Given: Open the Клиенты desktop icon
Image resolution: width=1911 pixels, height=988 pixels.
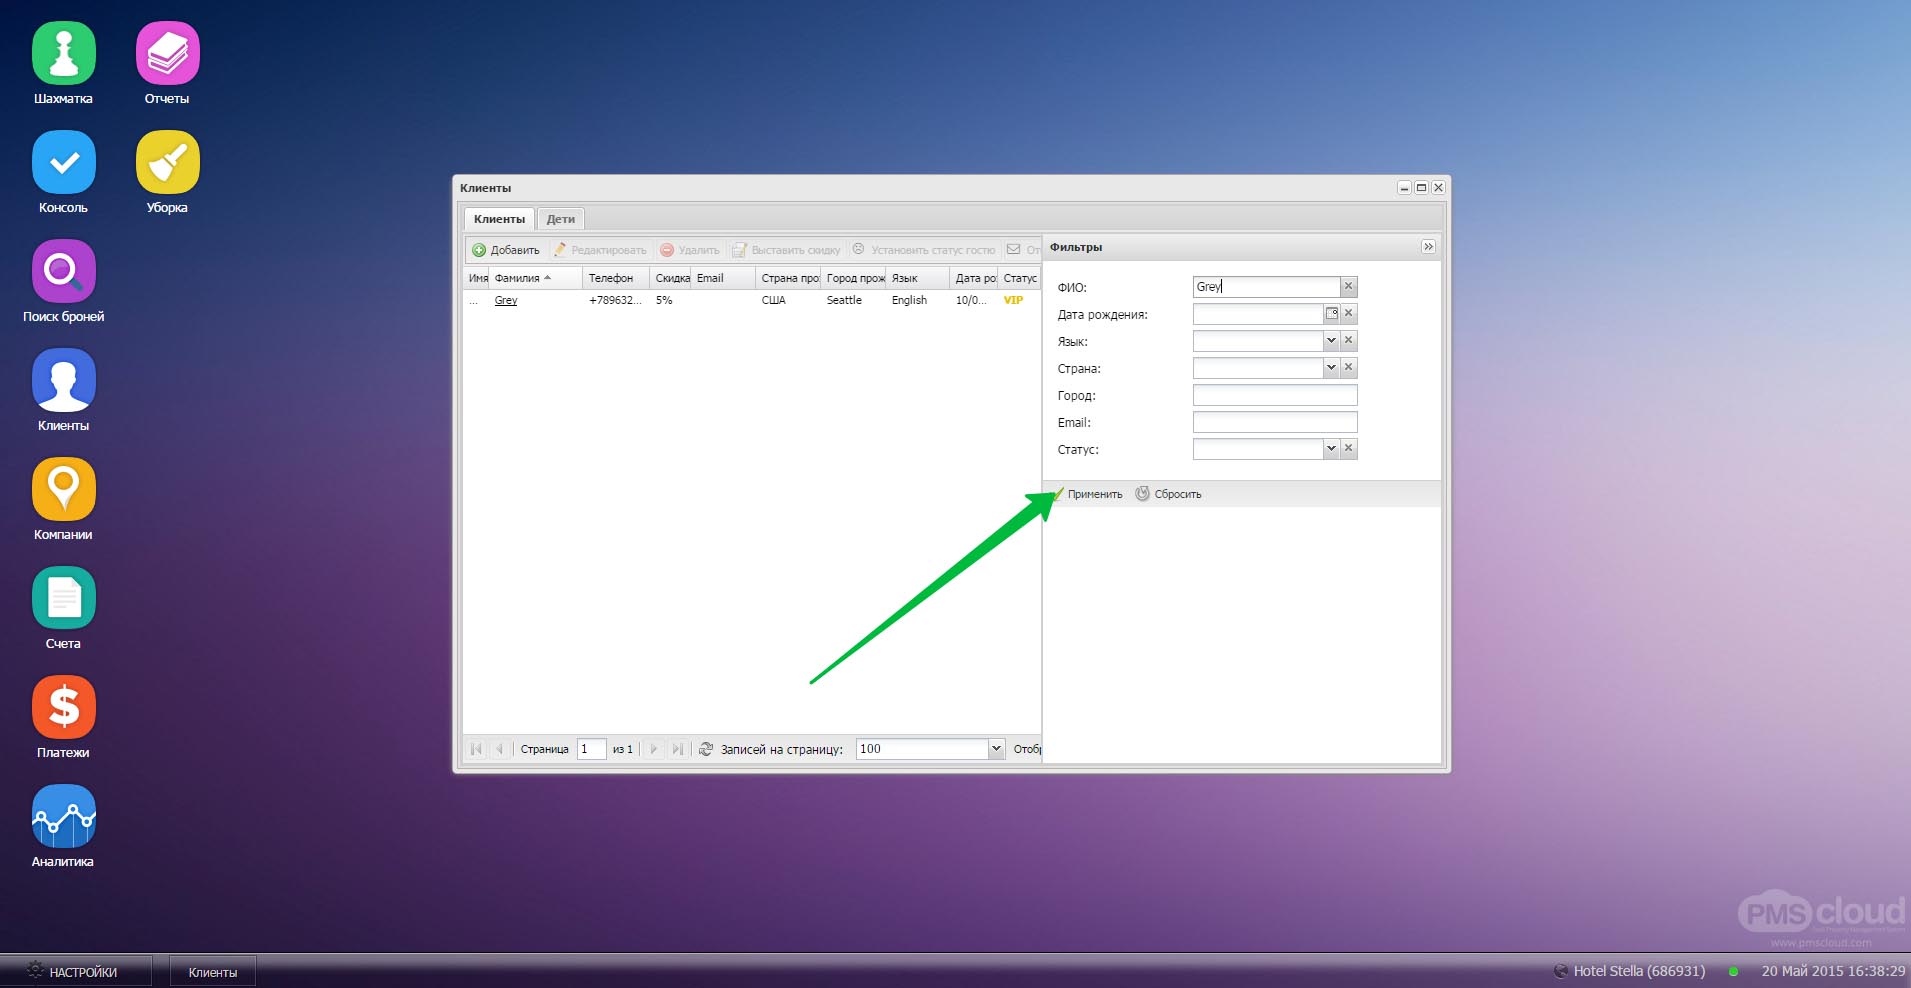Looking at the screenshot, I should point(64,380).
